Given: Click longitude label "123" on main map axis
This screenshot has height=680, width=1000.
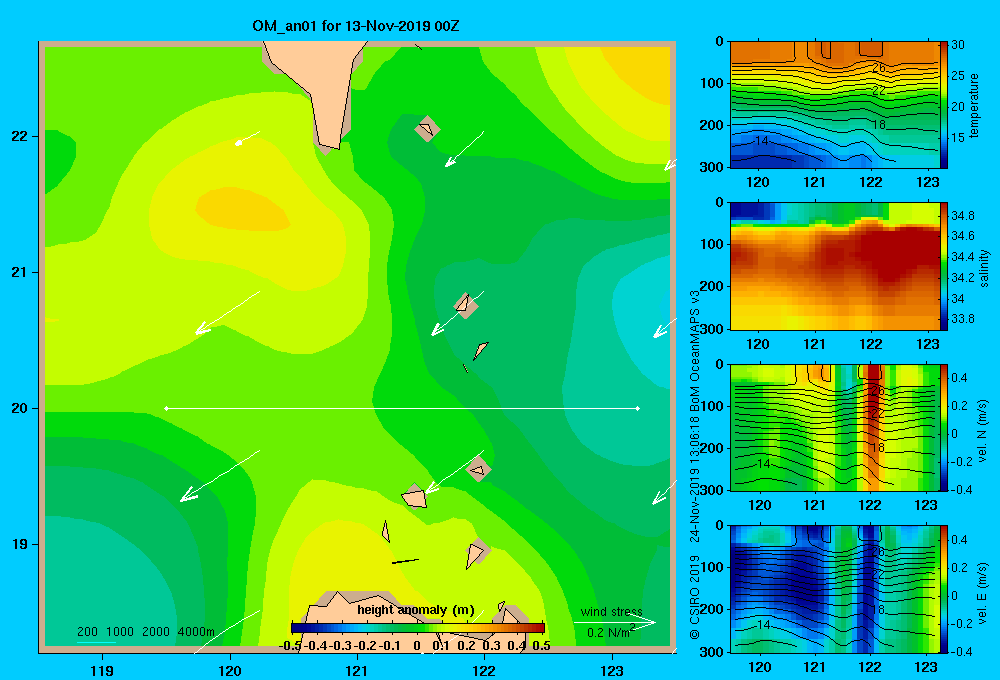Looking at the screenshot, I should point(612,670).
